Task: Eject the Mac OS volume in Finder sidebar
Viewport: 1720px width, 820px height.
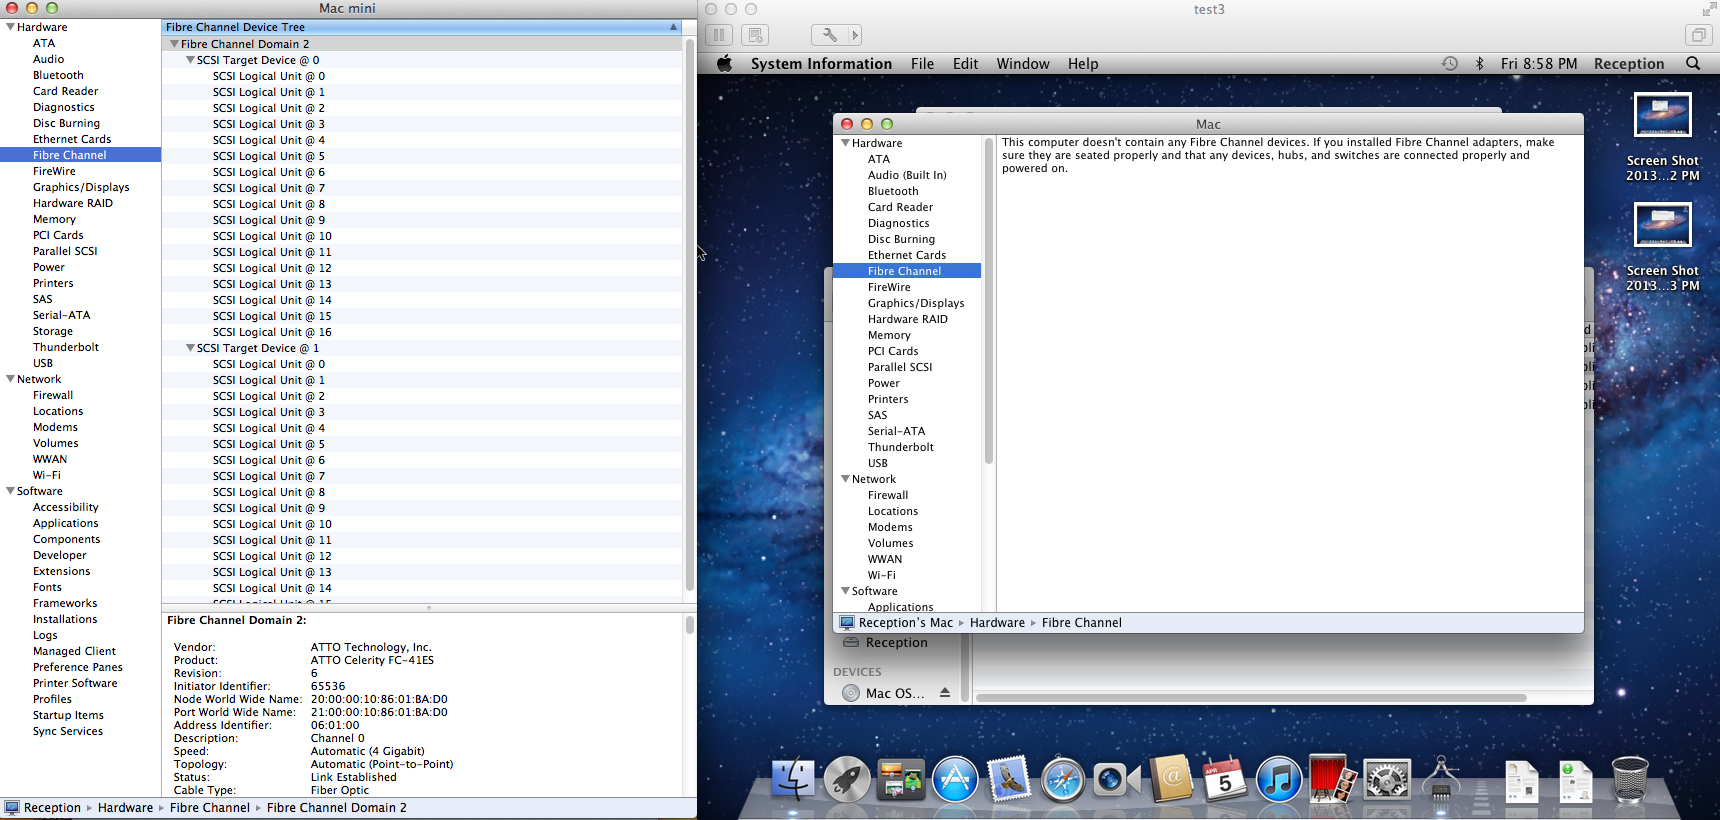Action: [x=944, y=693]
